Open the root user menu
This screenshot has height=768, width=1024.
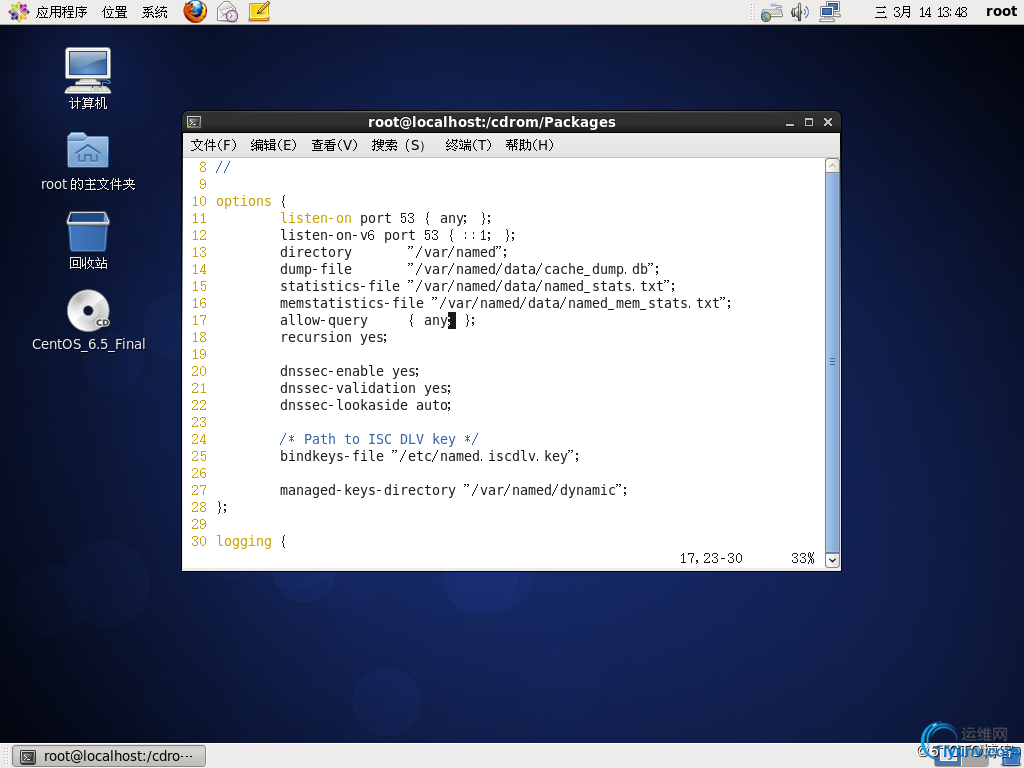[1001, 11]
